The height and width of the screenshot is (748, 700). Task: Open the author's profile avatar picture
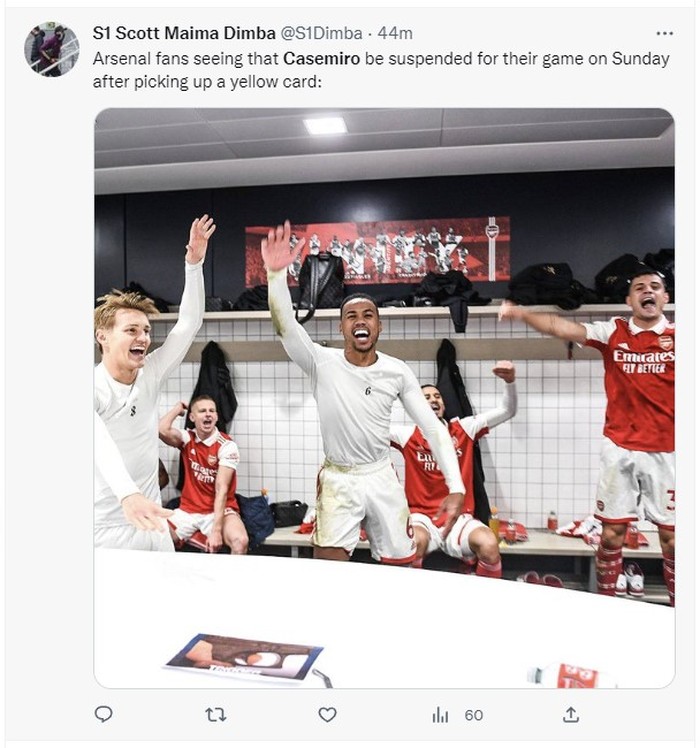point(52,49)
